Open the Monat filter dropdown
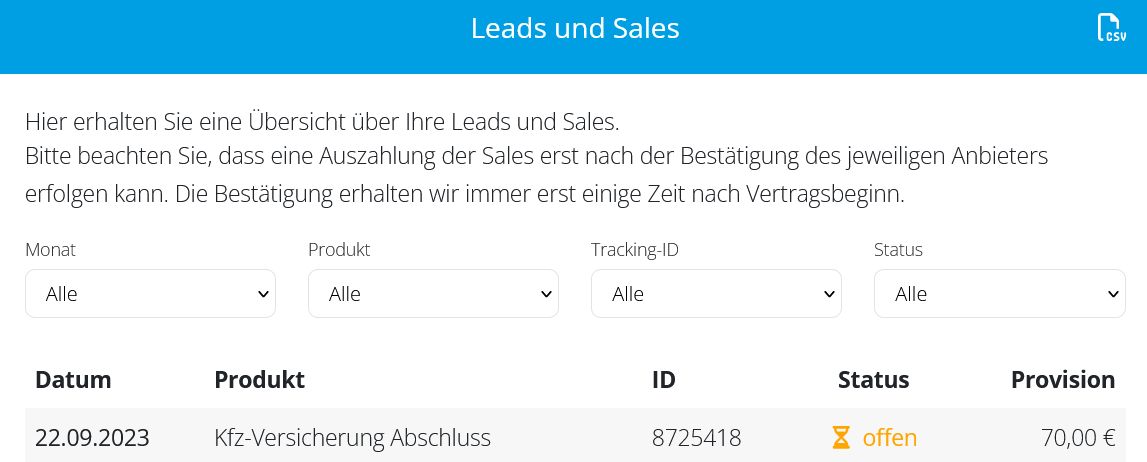 pos(150,294)
